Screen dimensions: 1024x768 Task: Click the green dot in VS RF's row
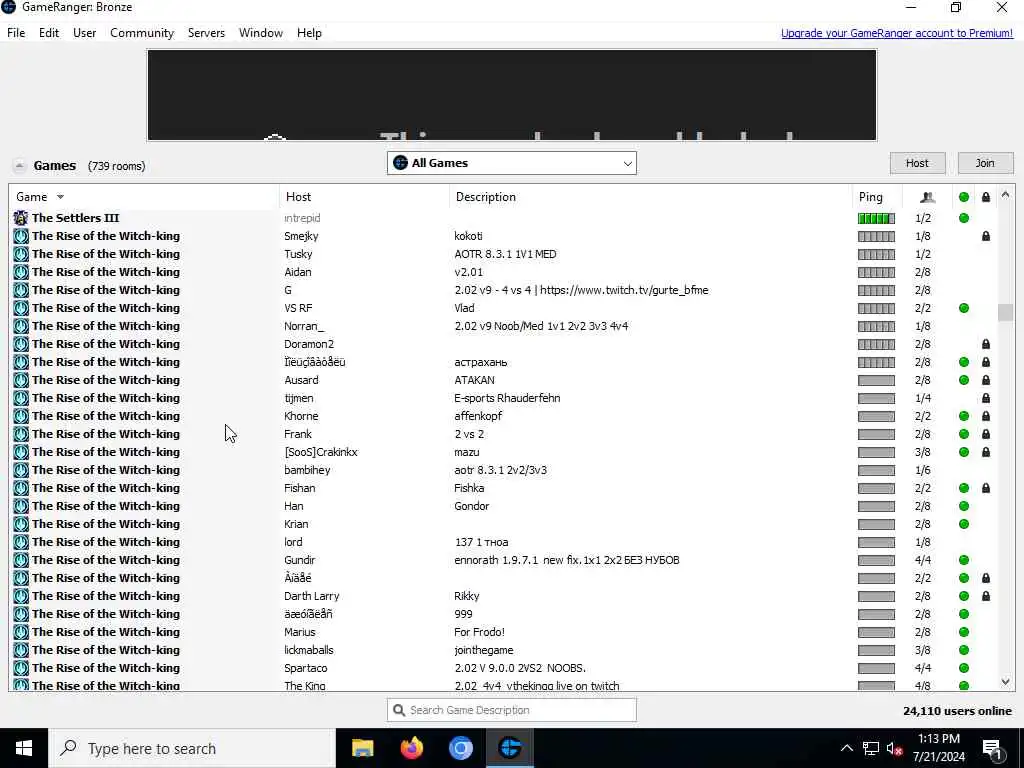pos(964,308)
